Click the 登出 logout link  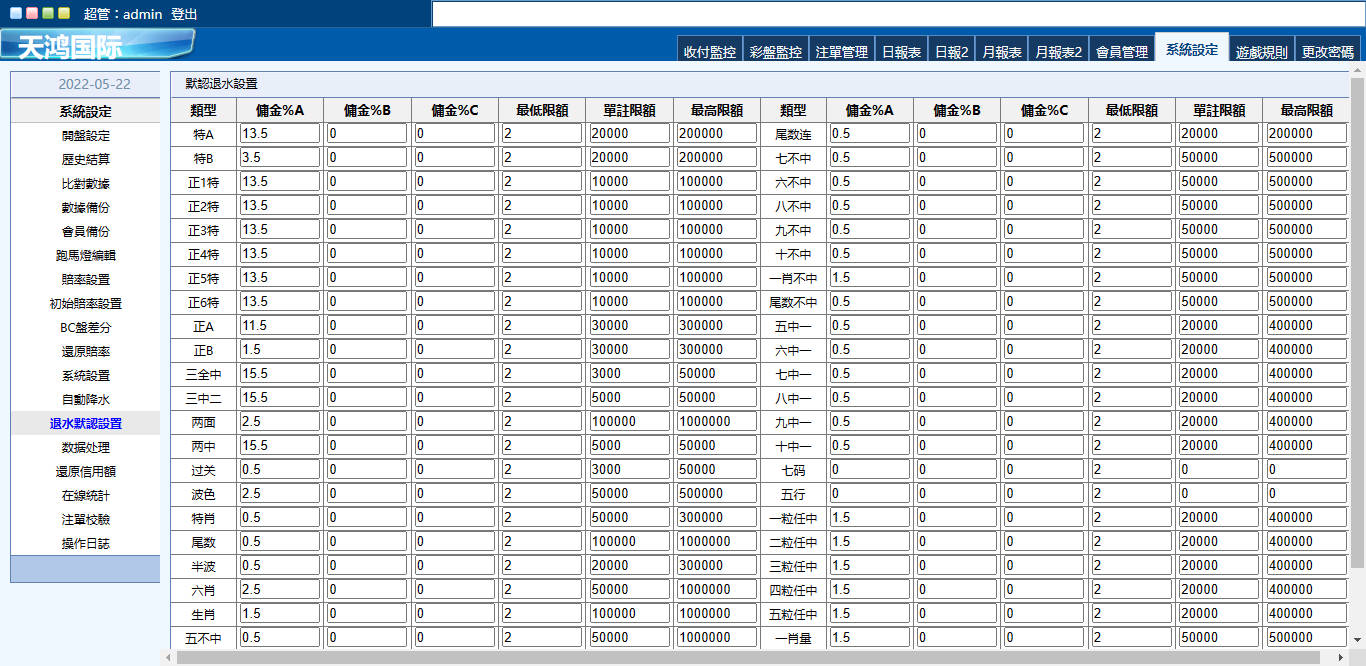click(x=184, y=15)
